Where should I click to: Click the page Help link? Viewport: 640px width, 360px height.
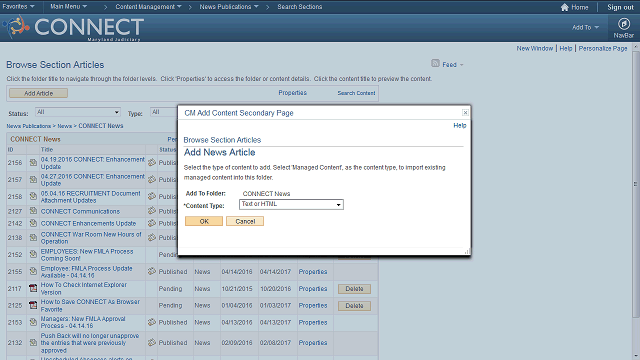[566, 49]
